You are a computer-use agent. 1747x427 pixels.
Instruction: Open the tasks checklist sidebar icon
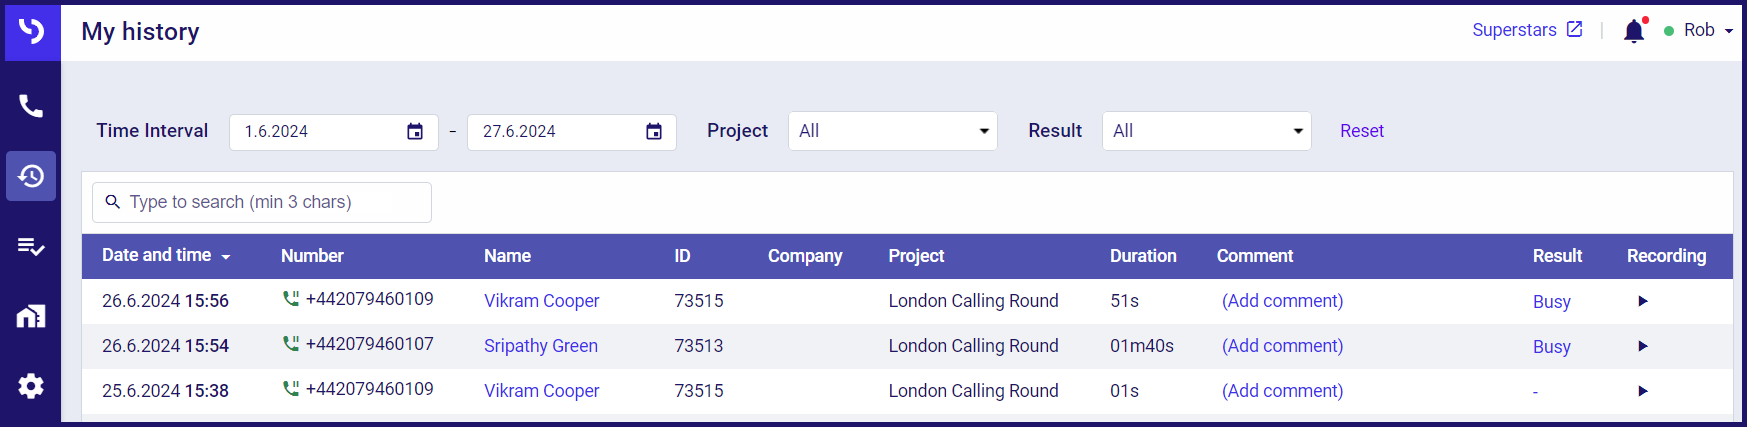click(x=31, y=246)
